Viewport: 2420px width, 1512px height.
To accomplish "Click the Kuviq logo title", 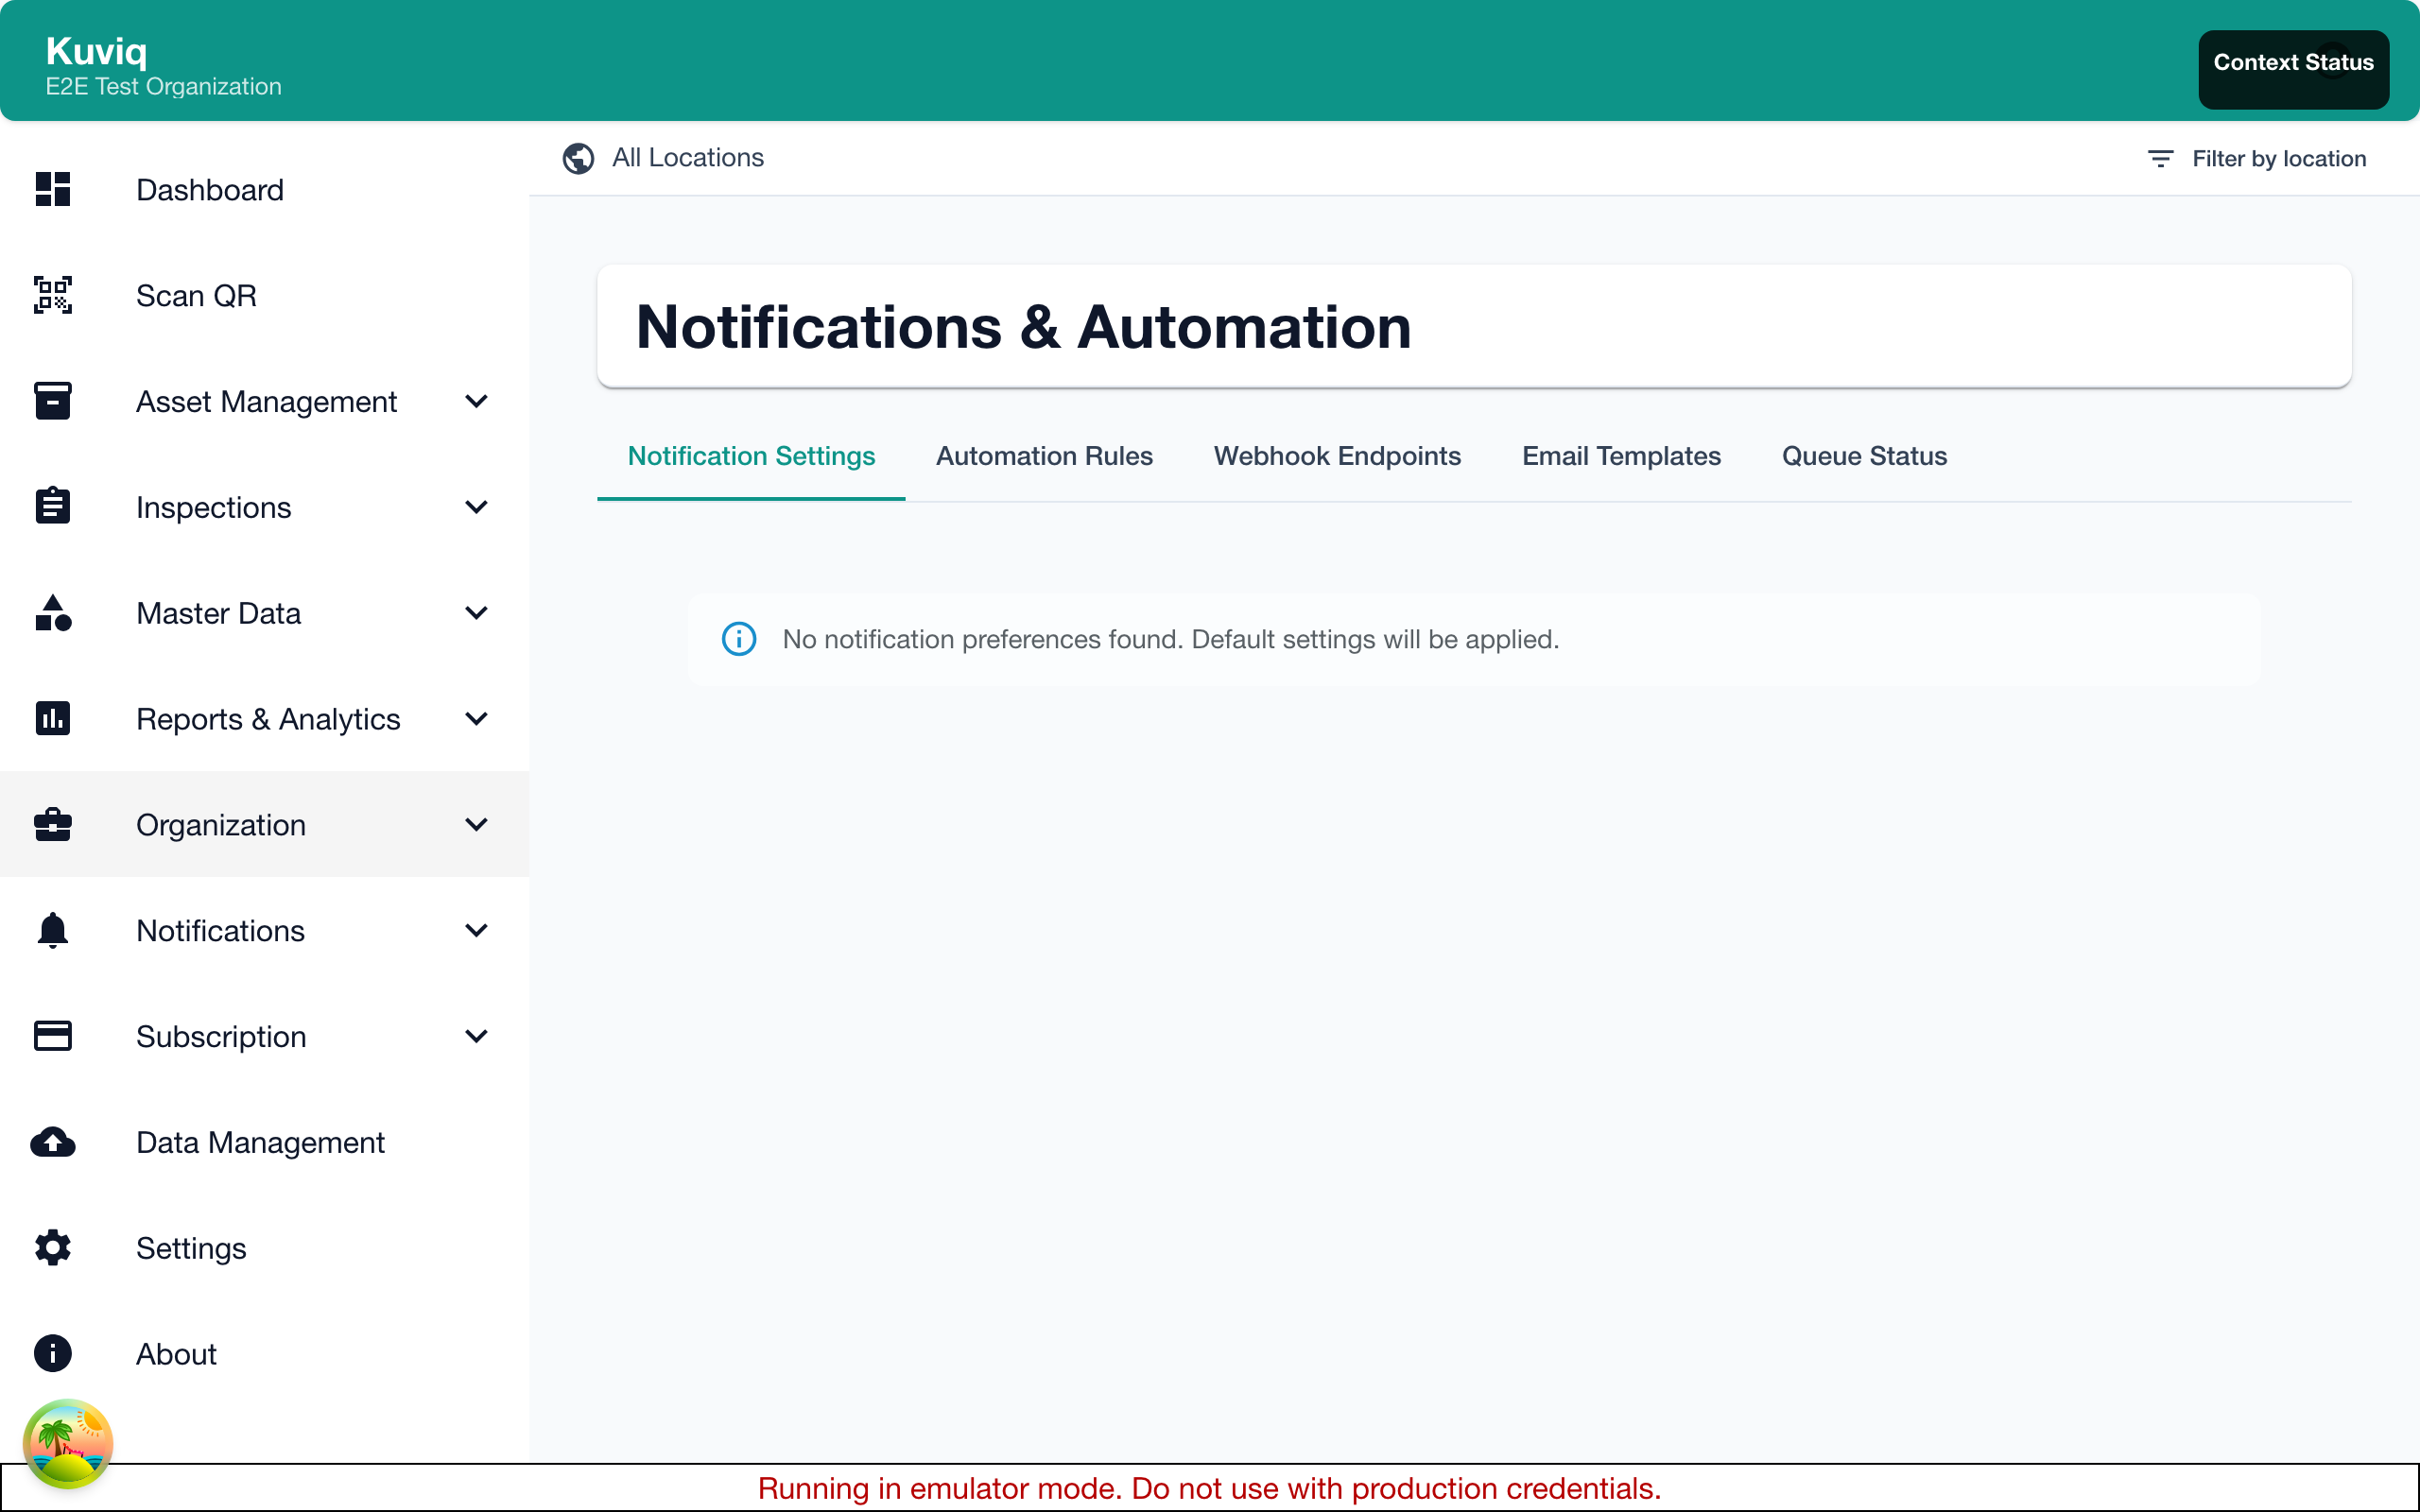I will point(97,50).
